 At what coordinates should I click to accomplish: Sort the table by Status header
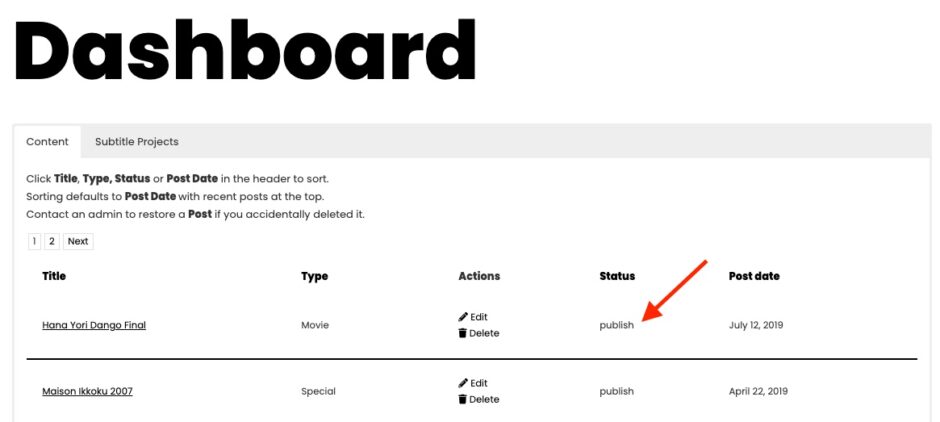coord(617,276)
